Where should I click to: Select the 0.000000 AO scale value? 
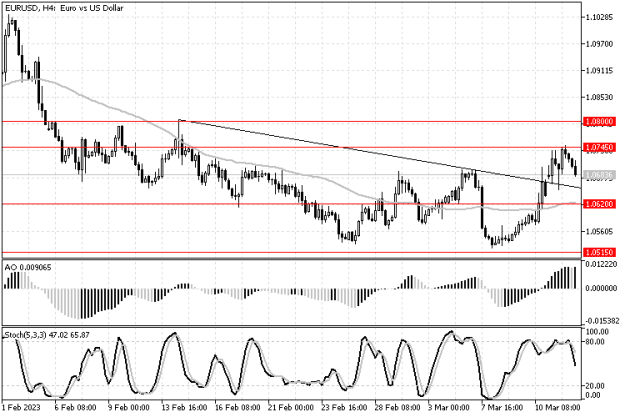[601, 288]
